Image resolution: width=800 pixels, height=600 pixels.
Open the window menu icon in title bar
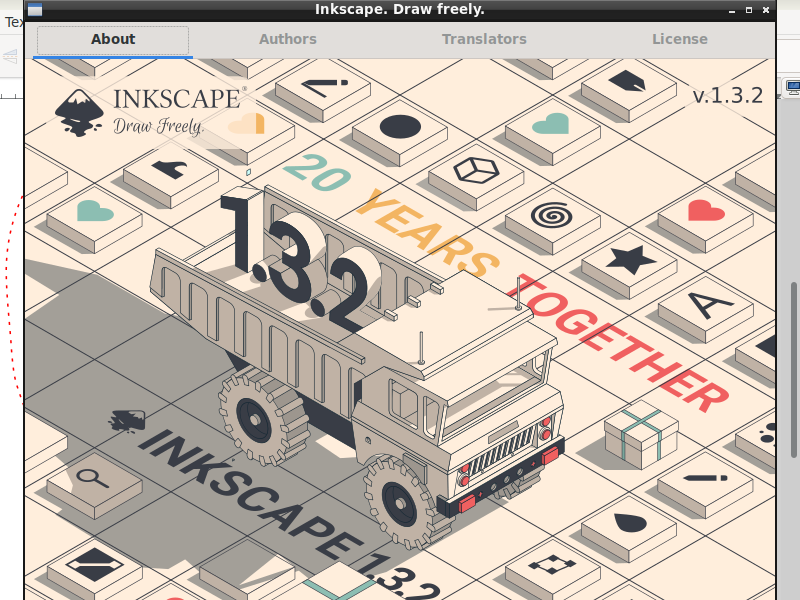pos(35,9)
